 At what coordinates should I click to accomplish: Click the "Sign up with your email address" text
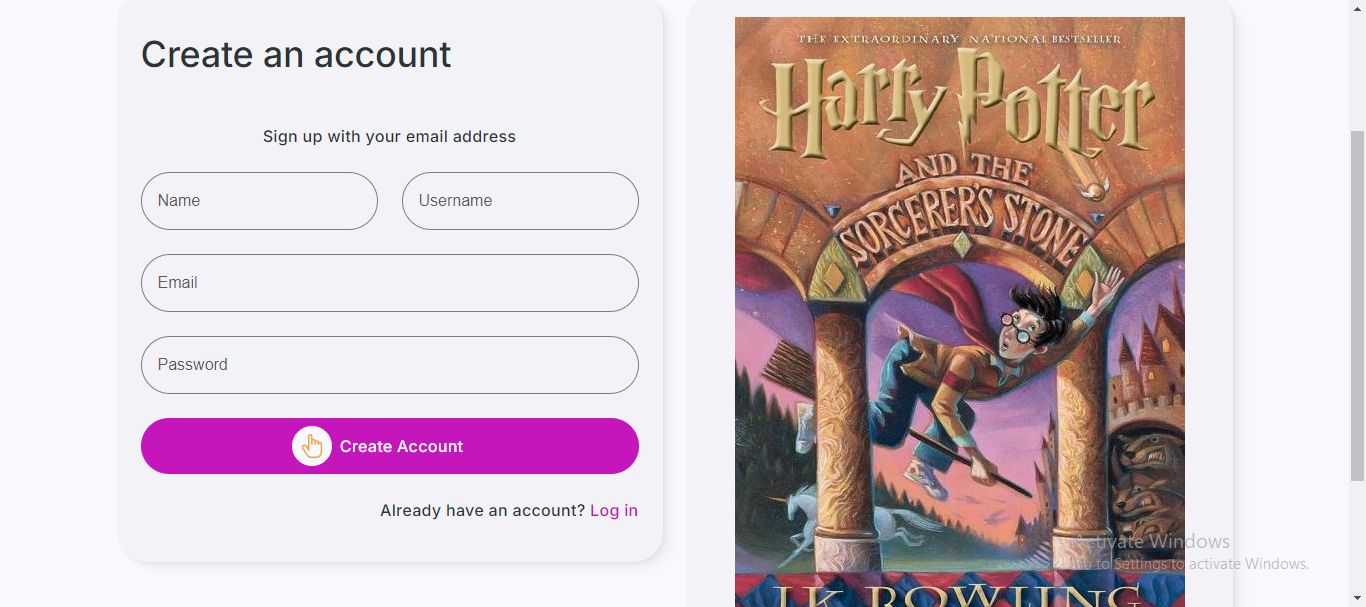[x=389, y=136]
